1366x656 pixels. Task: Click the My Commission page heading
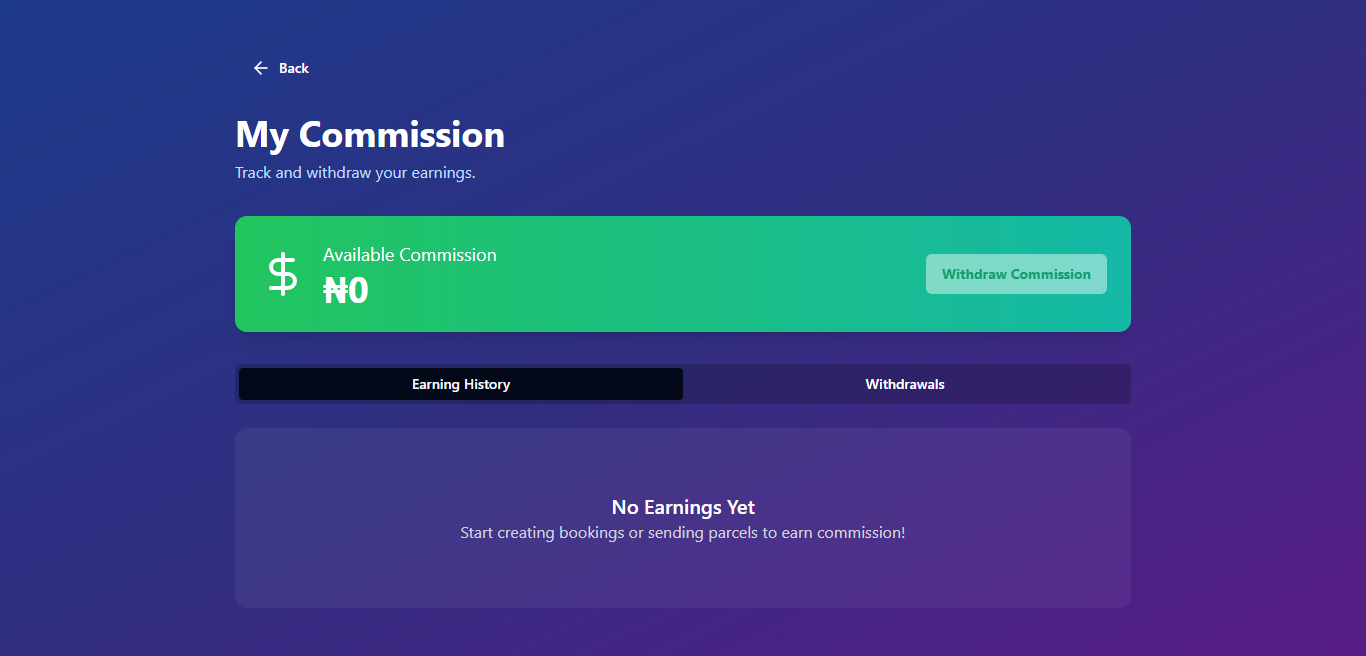coord(370,135)
